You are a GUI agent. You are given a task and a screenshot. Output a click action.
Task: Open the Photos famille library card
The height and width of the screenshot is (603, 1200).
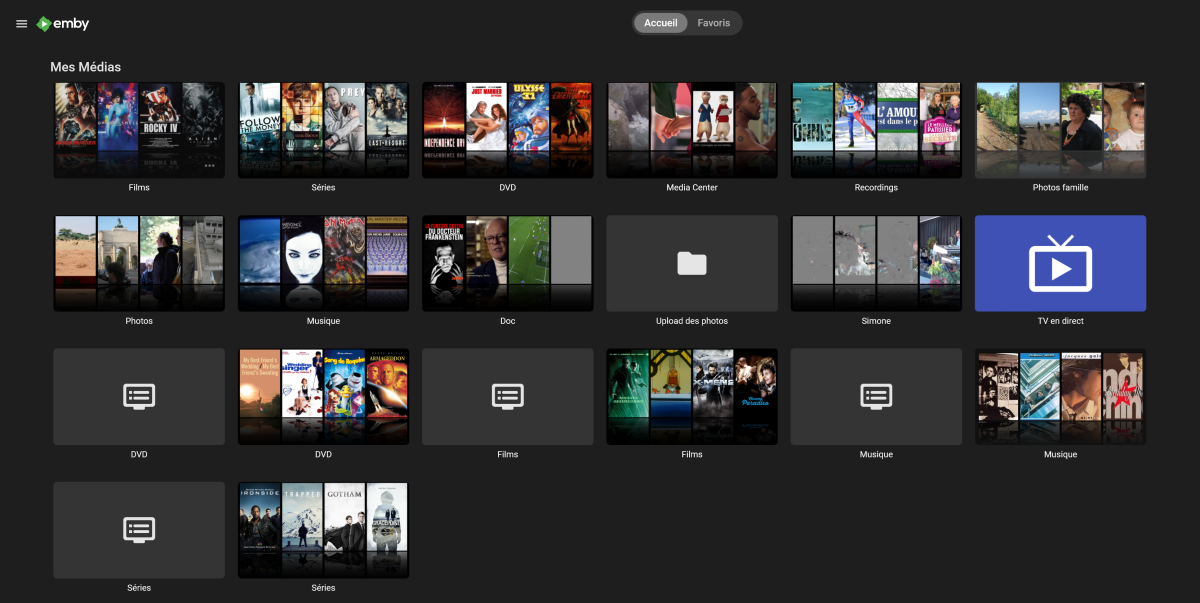[x=1060, y=130]
